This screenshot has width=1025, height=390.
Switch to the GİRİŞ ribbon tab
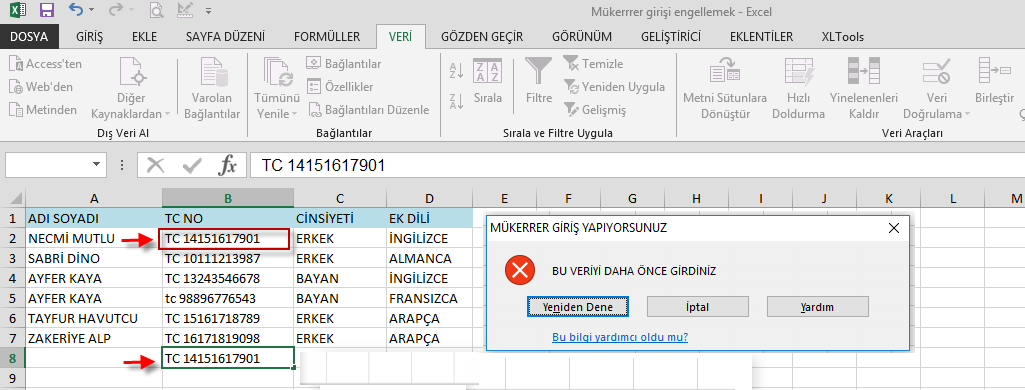[x=89, y=37]
